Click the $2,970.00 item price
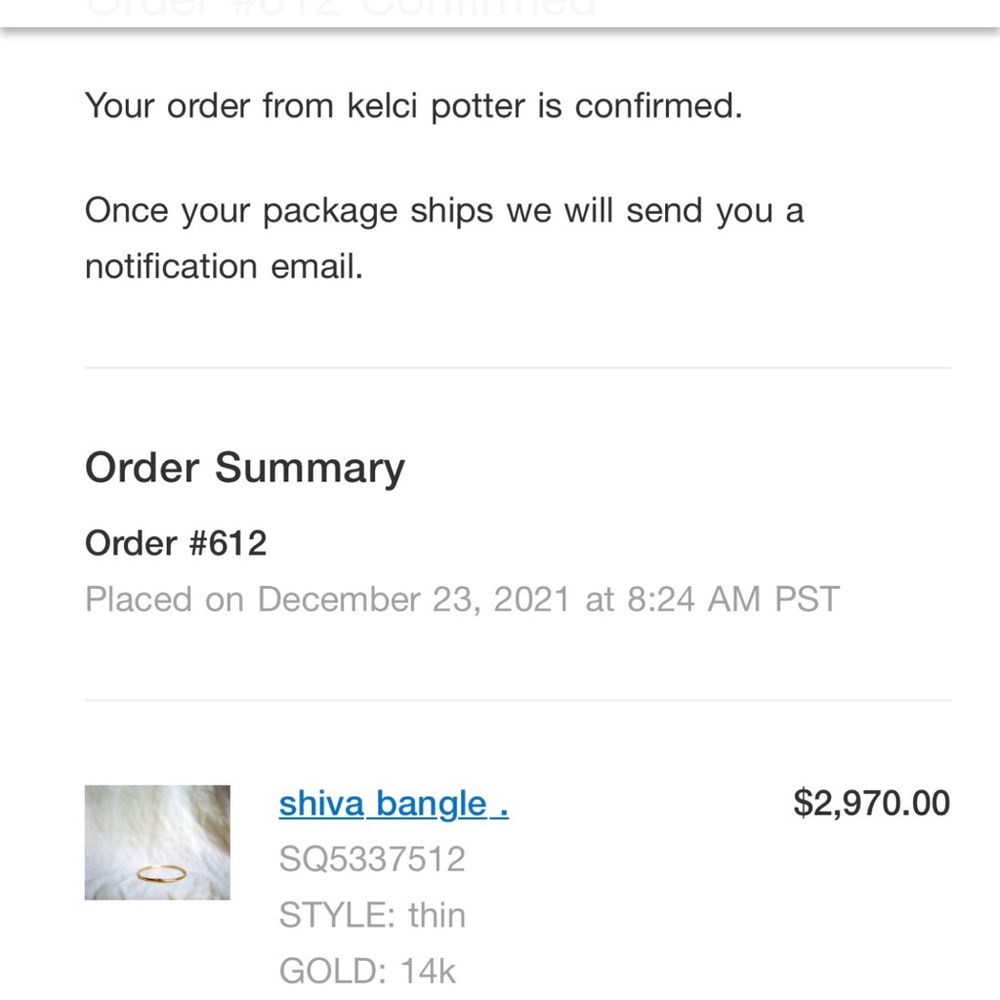The width and height of the screenshot is (1000, 1000). click(871, 803)
